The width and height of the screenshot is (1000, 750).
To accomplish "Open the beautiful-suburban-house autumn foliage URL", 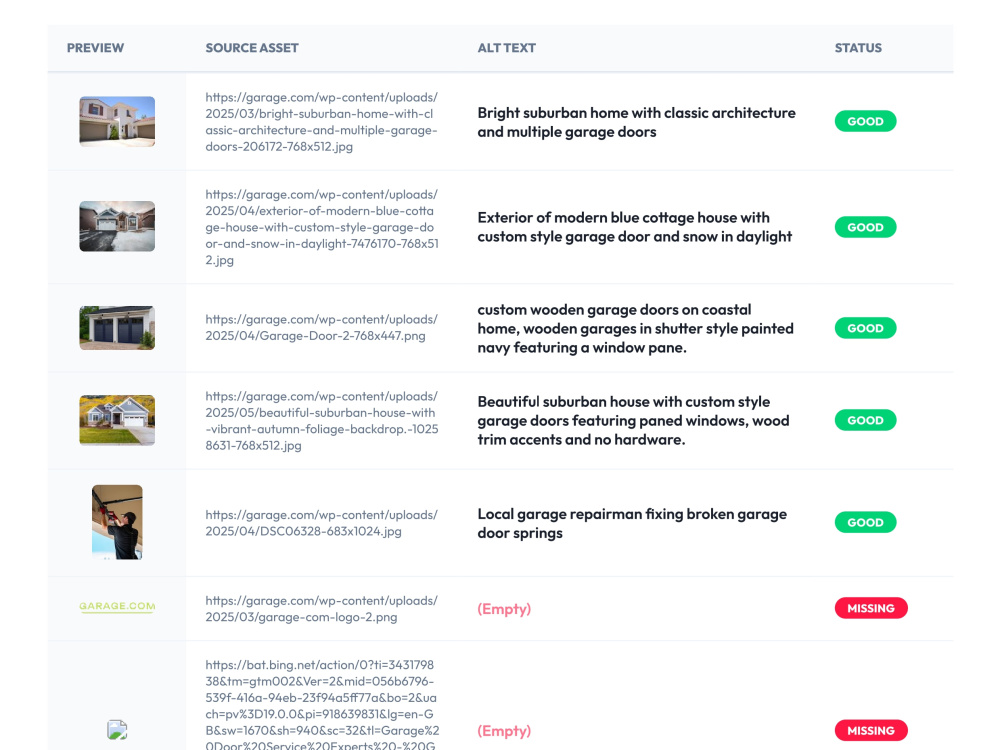I will tap(322, 421).
